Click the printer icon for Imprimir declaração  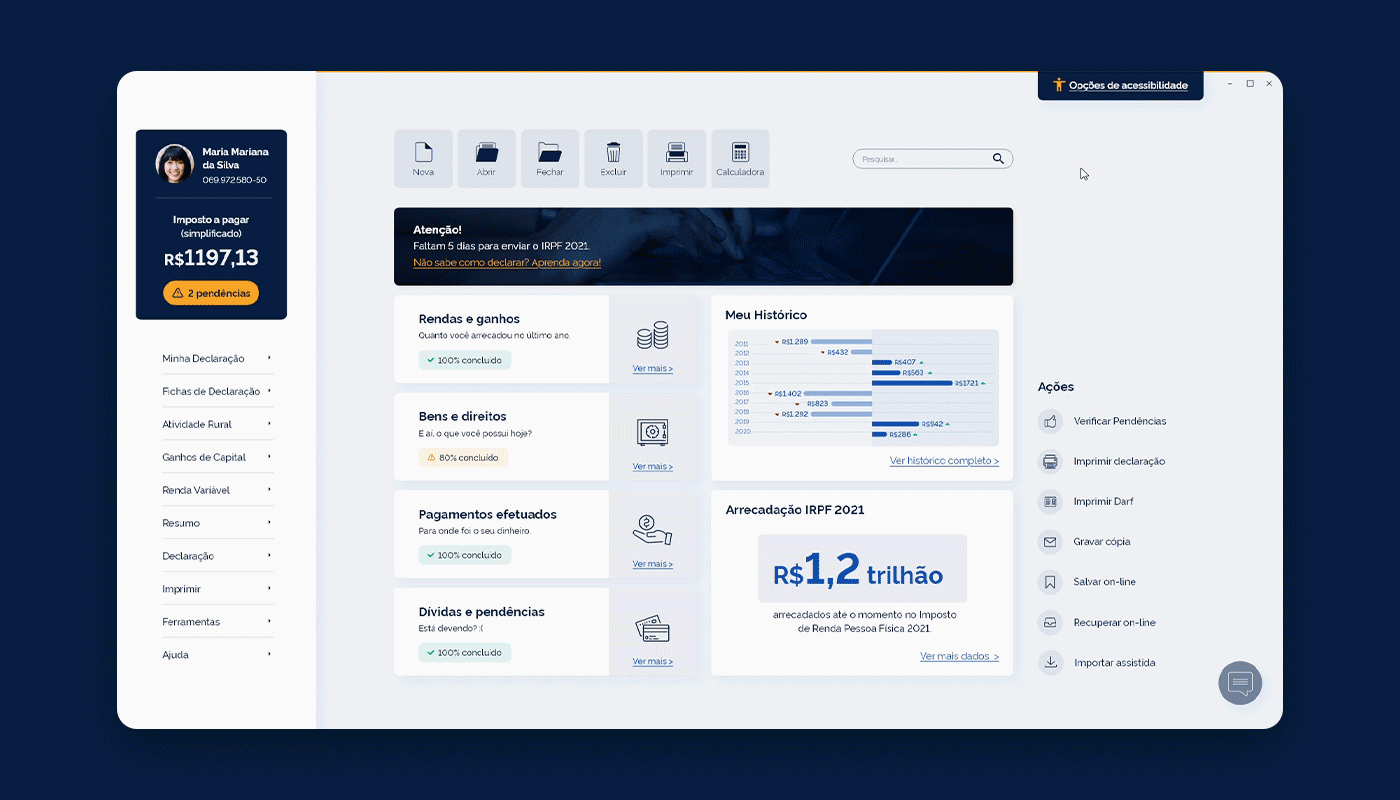(1050, 461)
